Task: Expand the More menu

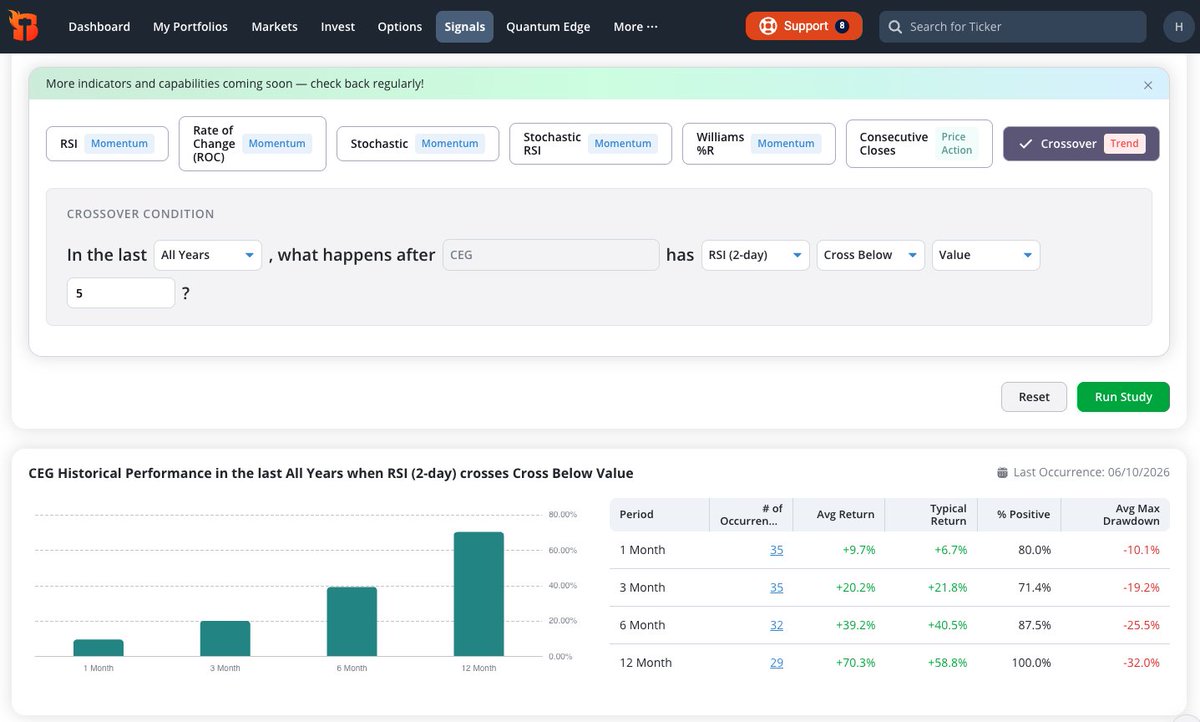Action: coord(636,27)
